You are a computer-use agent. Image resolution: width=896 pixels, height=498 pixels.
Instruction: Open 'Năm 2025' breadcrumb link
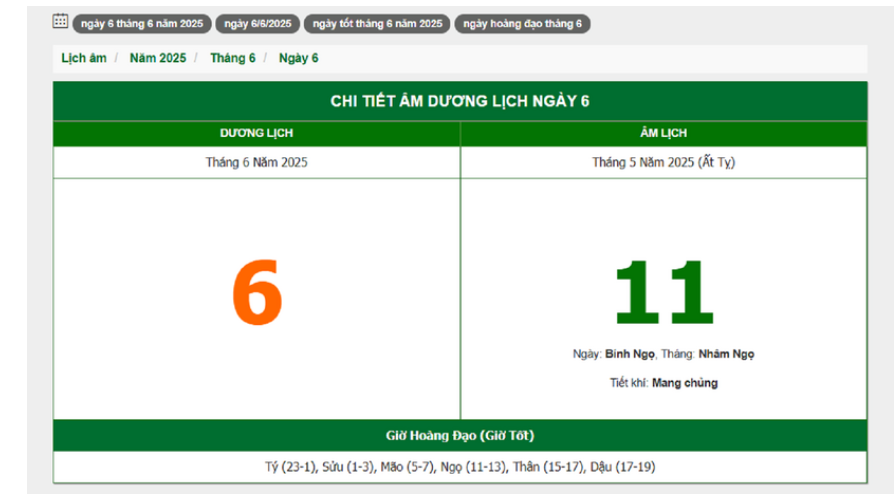pos(158,58)
